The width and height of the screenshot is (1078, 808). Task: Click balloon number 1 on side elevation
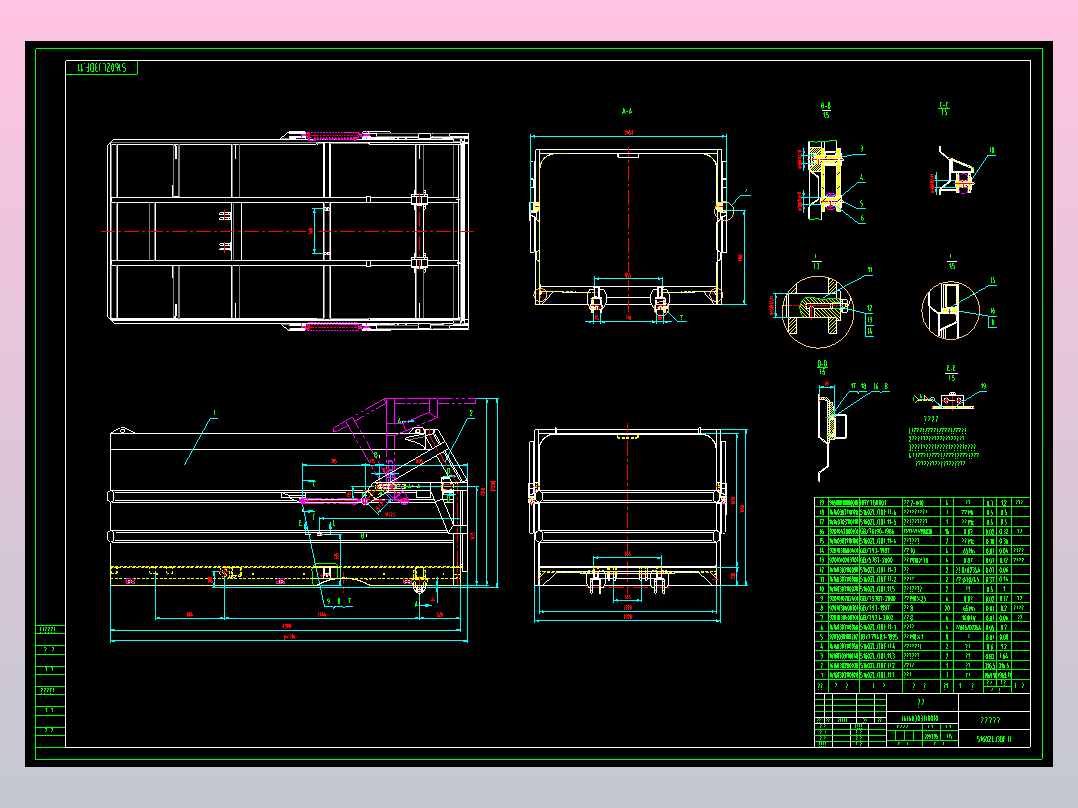point(215,413)
